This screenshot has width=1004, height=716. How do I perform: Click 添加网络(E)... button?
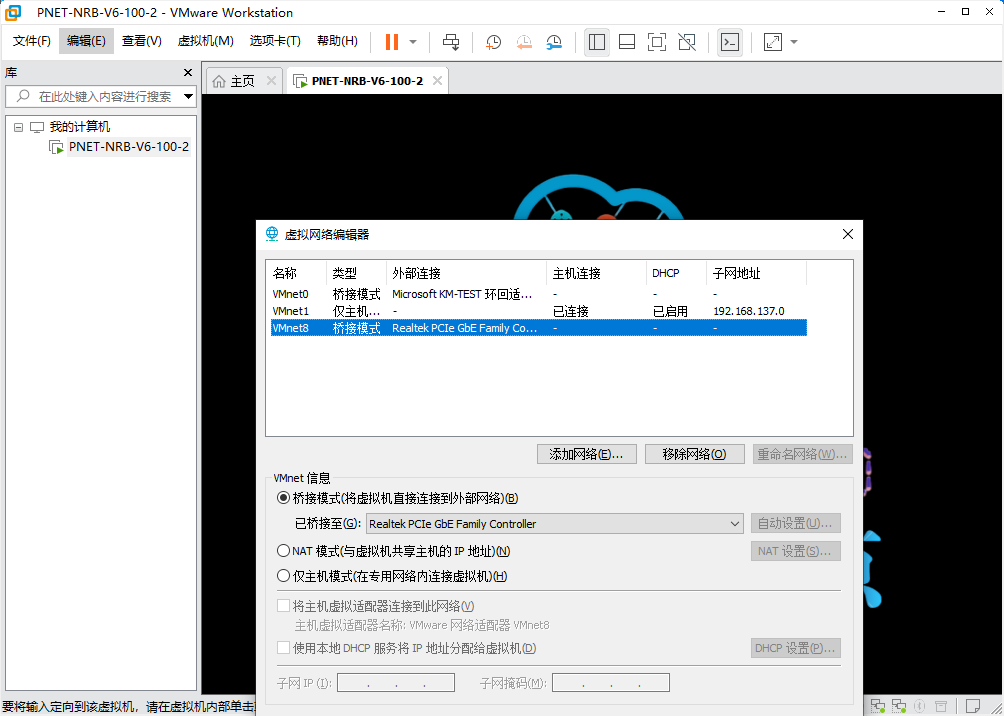(587, 454)
